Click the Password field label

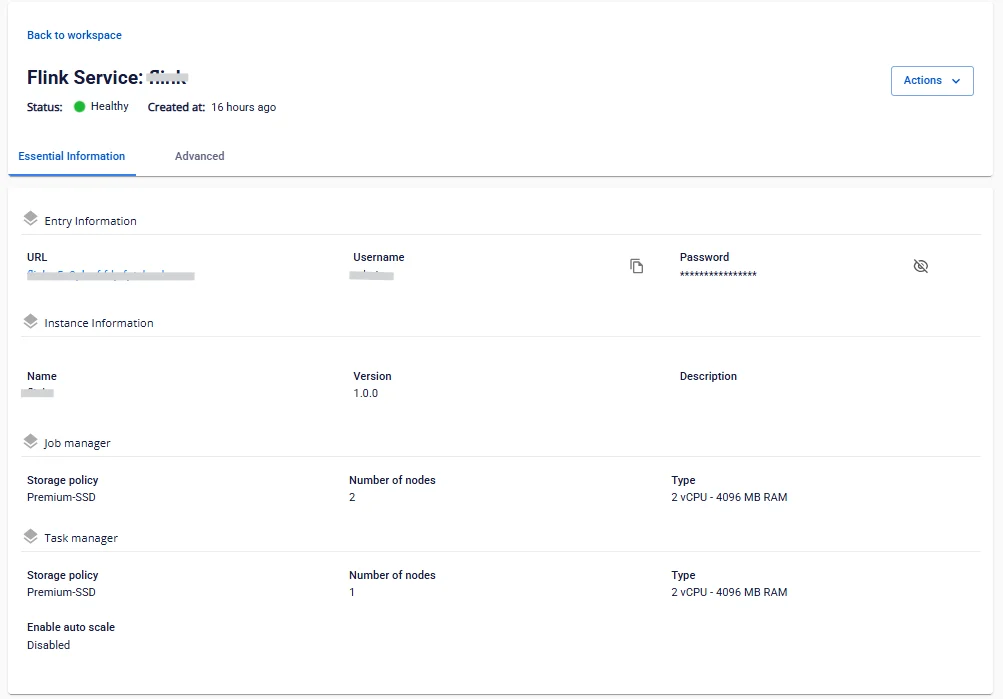tap(704, 257)
